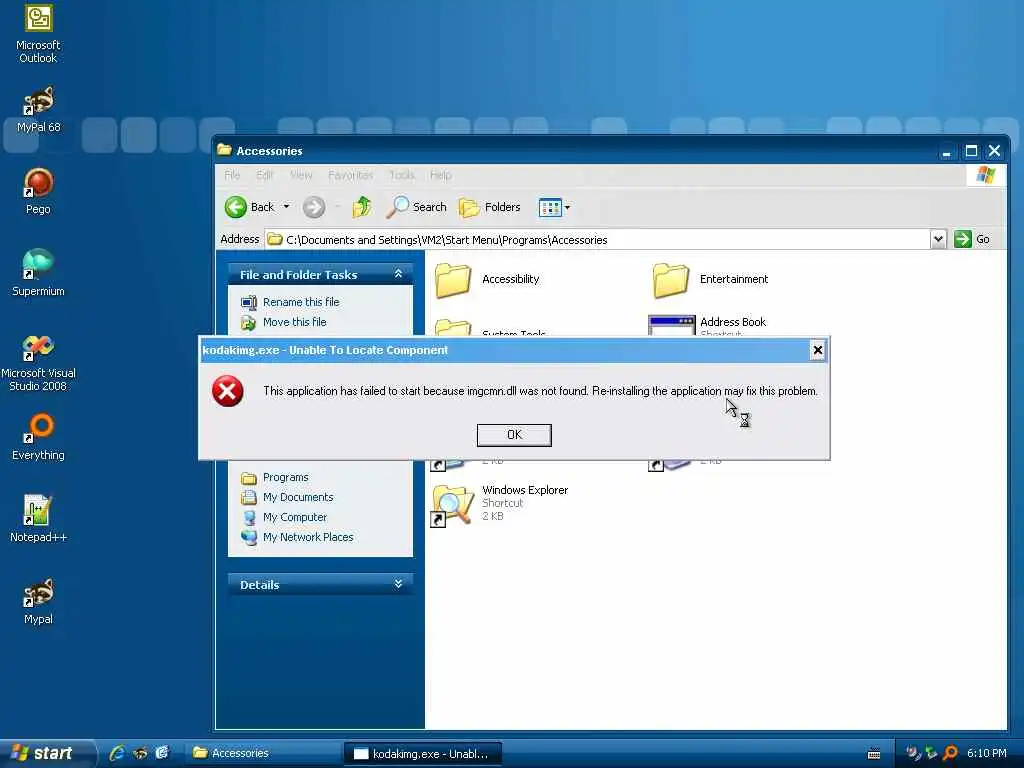Viewport: 1024px width, 768px height.
Task: Open Notepad++ desktop shortcut
Action: coord(38,519)
